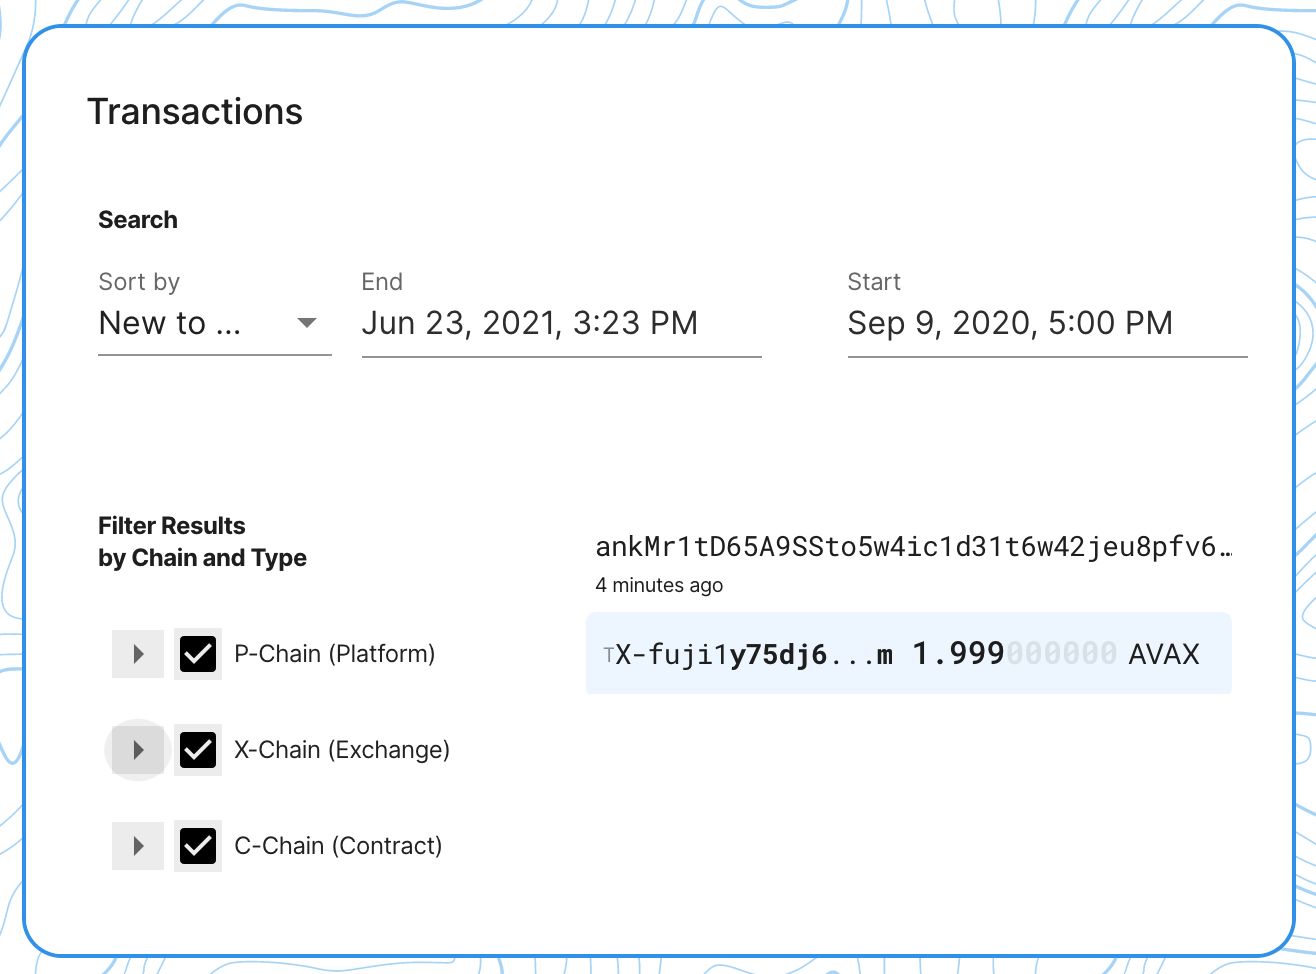Screen dimensions: 1316x974
Task: Uncheck the X-Chain (Exchange) checkbox
Action: point(198,750)
